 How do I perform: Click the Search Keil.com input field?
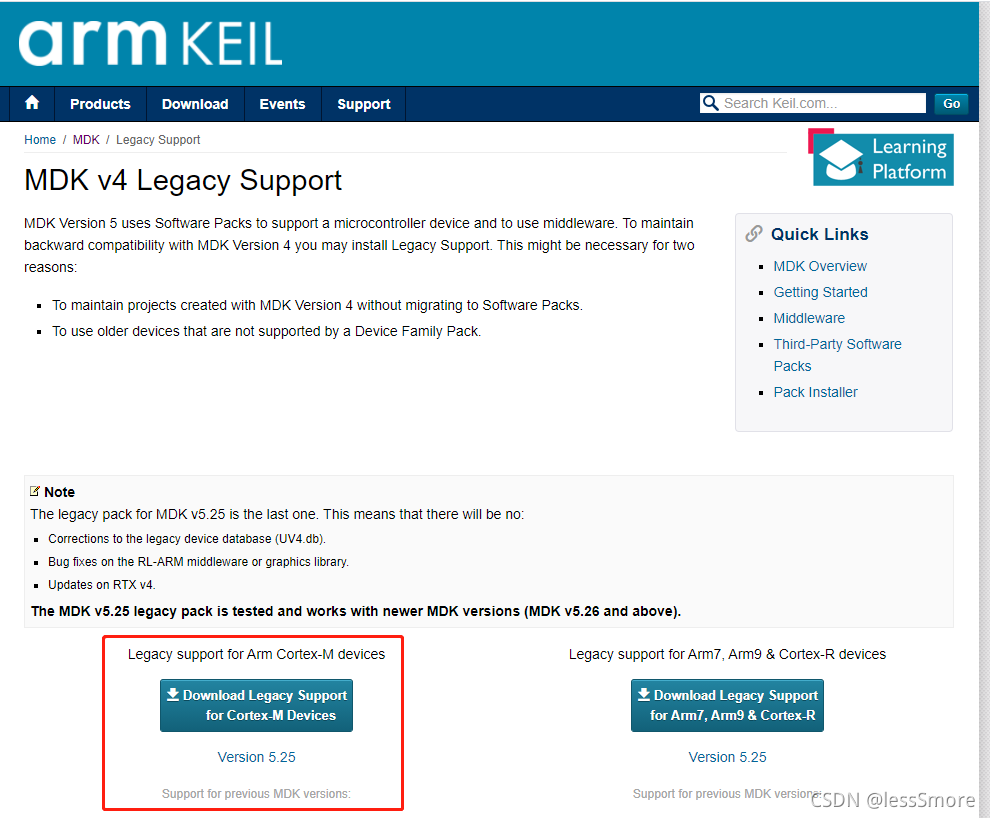[x=813, y=103]
